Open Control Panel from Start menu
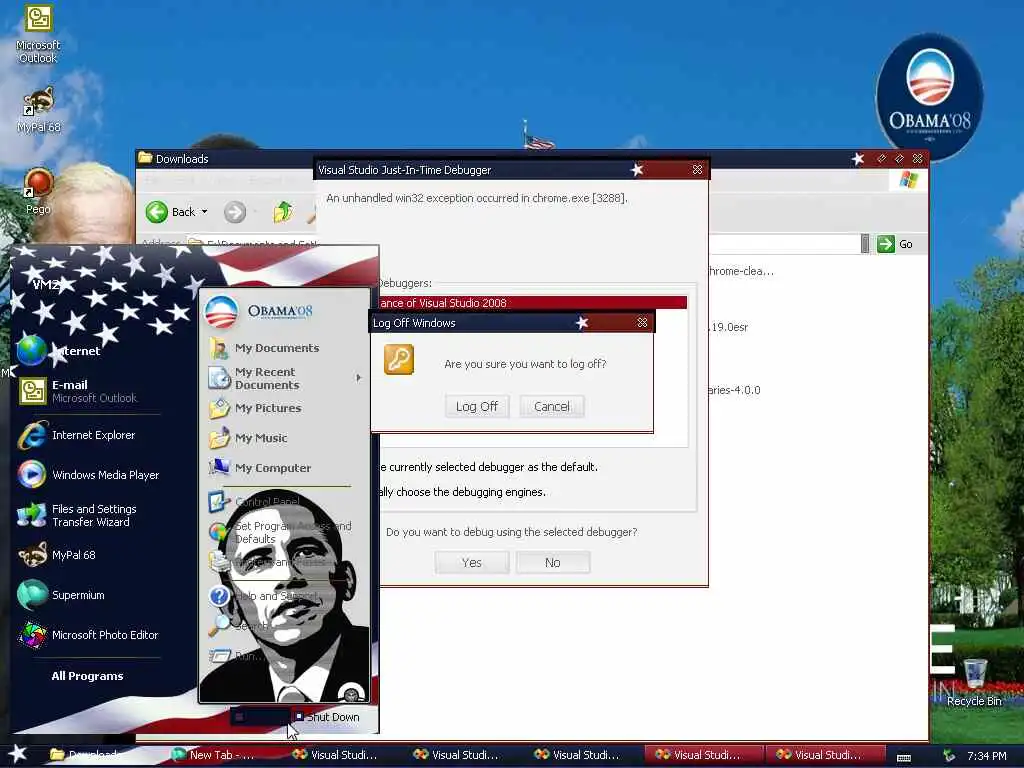This screenshot has height=768, width=1024. coord(255,502)
